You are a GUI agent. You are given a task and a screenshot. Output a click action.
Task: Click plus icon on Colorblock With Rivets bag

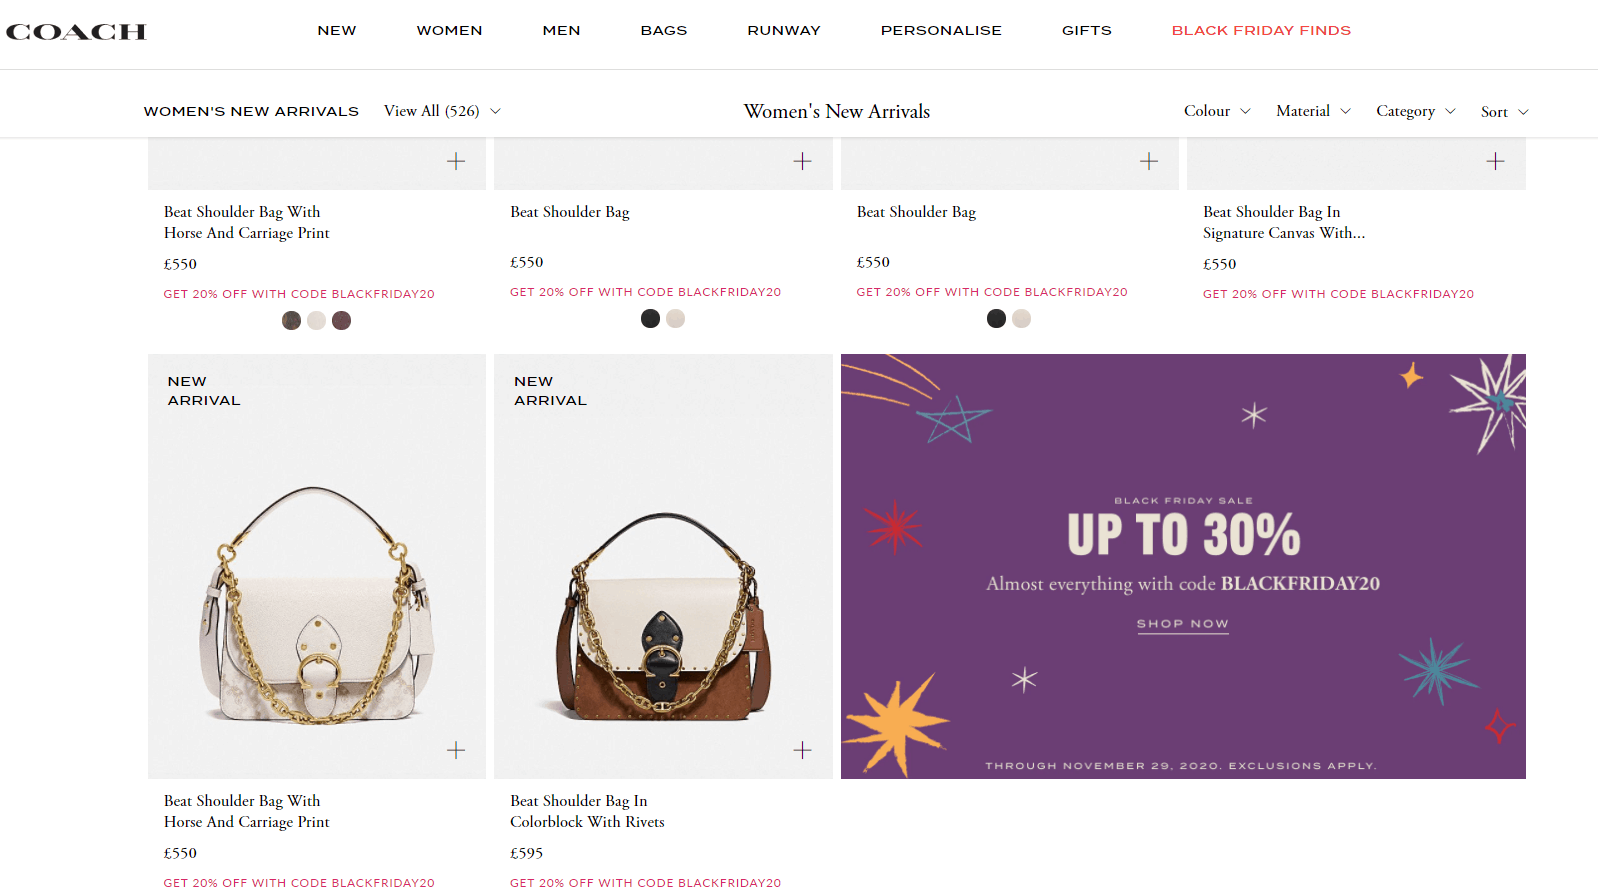pos(802,750)
